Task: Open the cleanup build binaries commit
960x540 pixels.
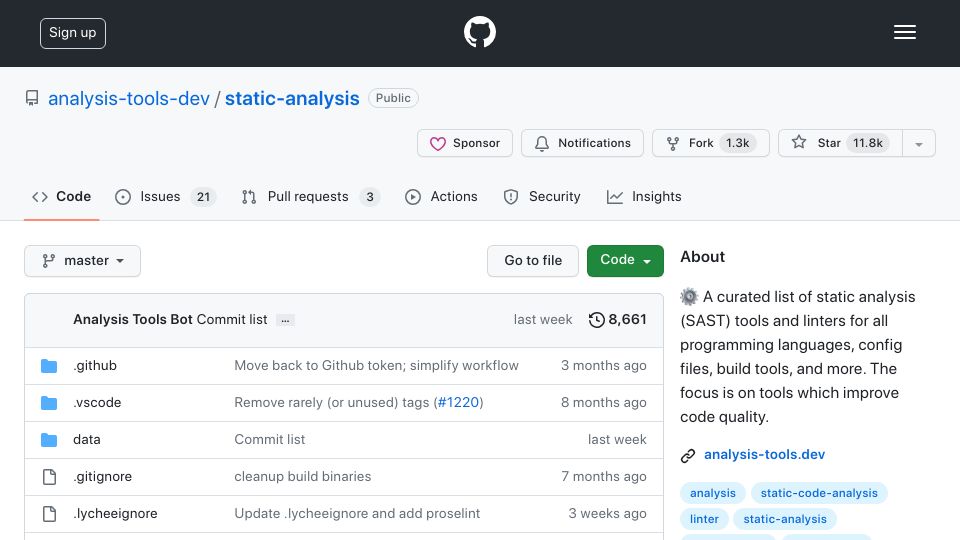Action: [x=302, y=476]
